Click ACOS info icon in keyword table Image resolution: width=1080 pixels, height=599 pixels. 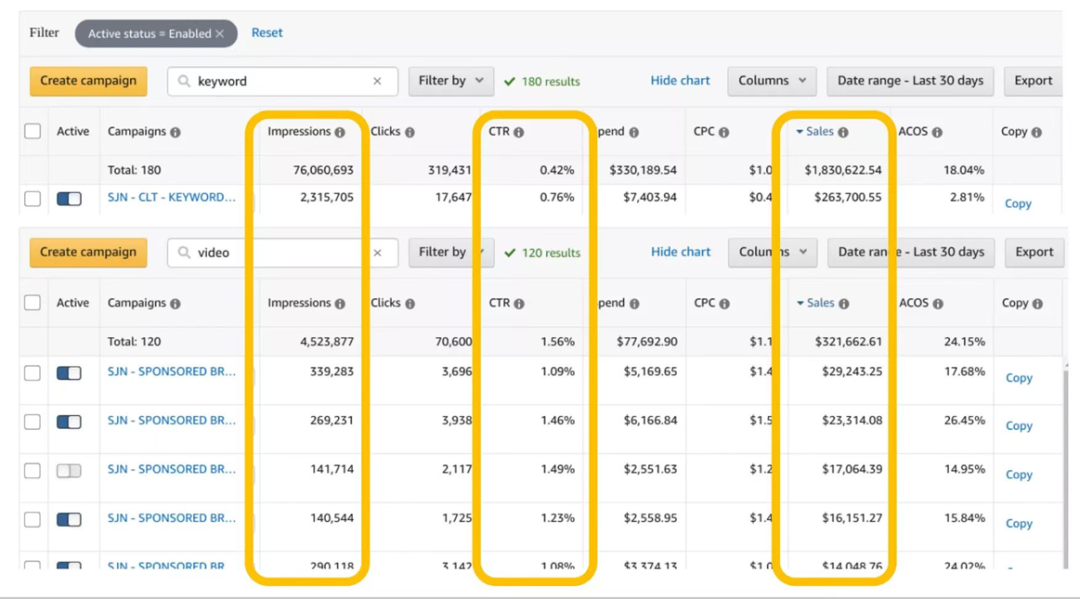(x=937, y=132)
